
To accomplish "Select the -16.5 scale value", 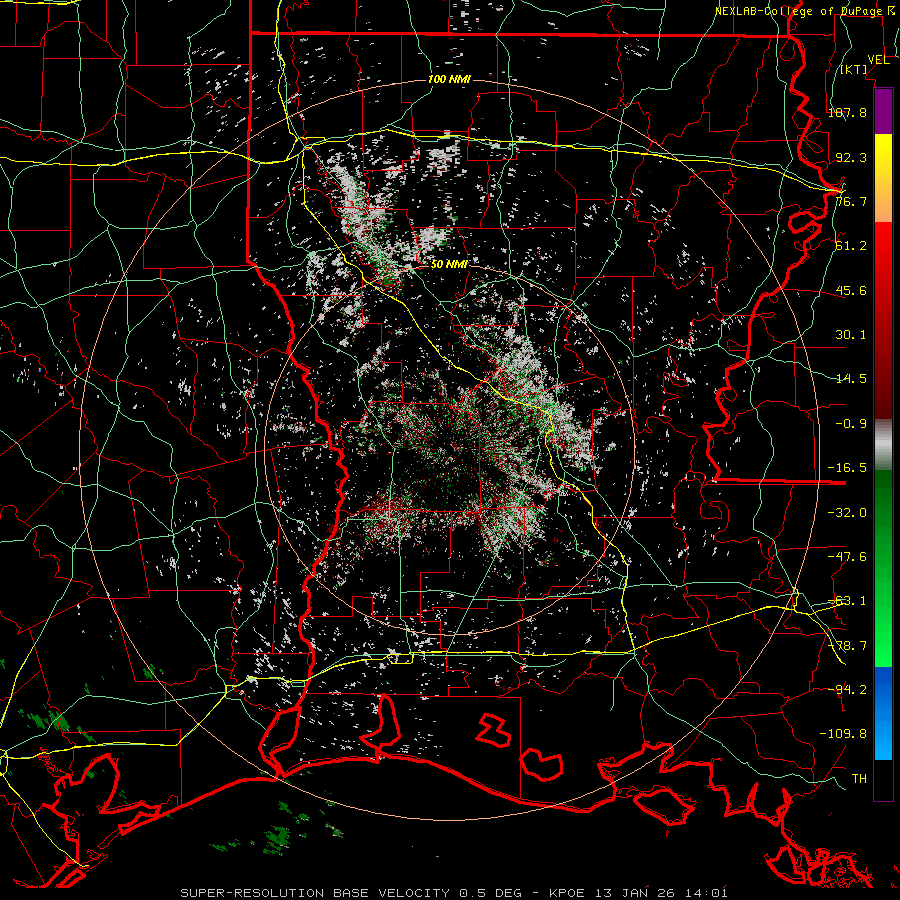I will tap(847, 467).
